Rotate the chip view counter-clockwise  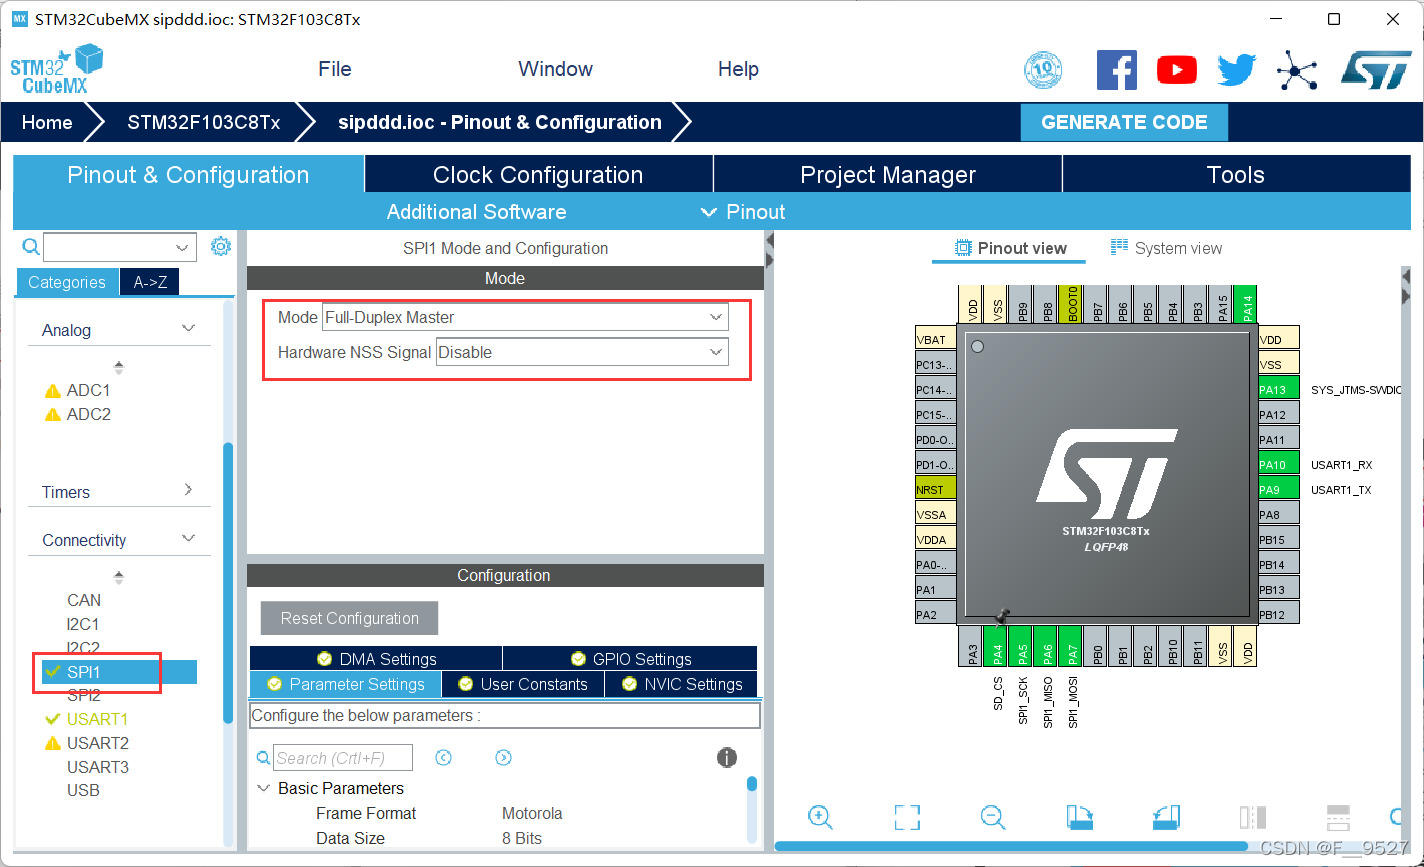pos(1166,817)
